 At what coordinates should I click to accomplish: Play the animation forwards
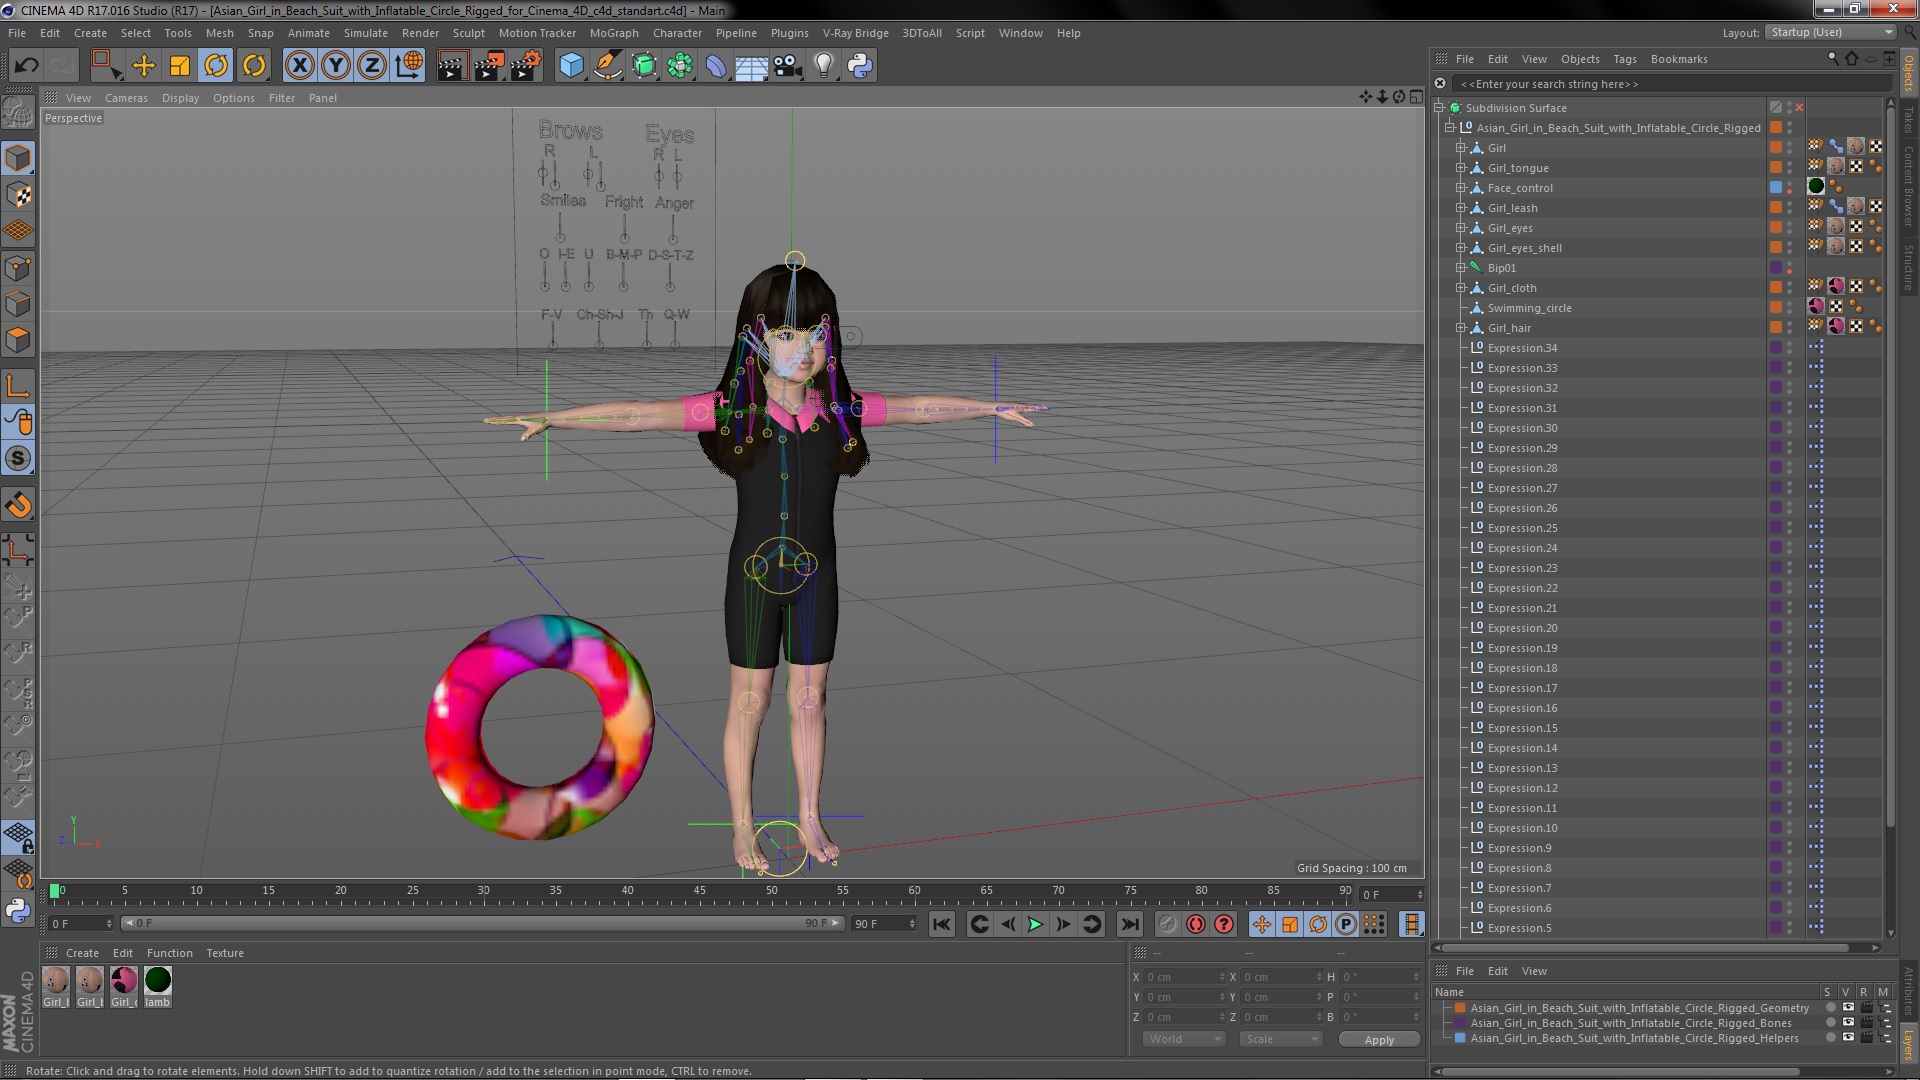[1035, 925]
